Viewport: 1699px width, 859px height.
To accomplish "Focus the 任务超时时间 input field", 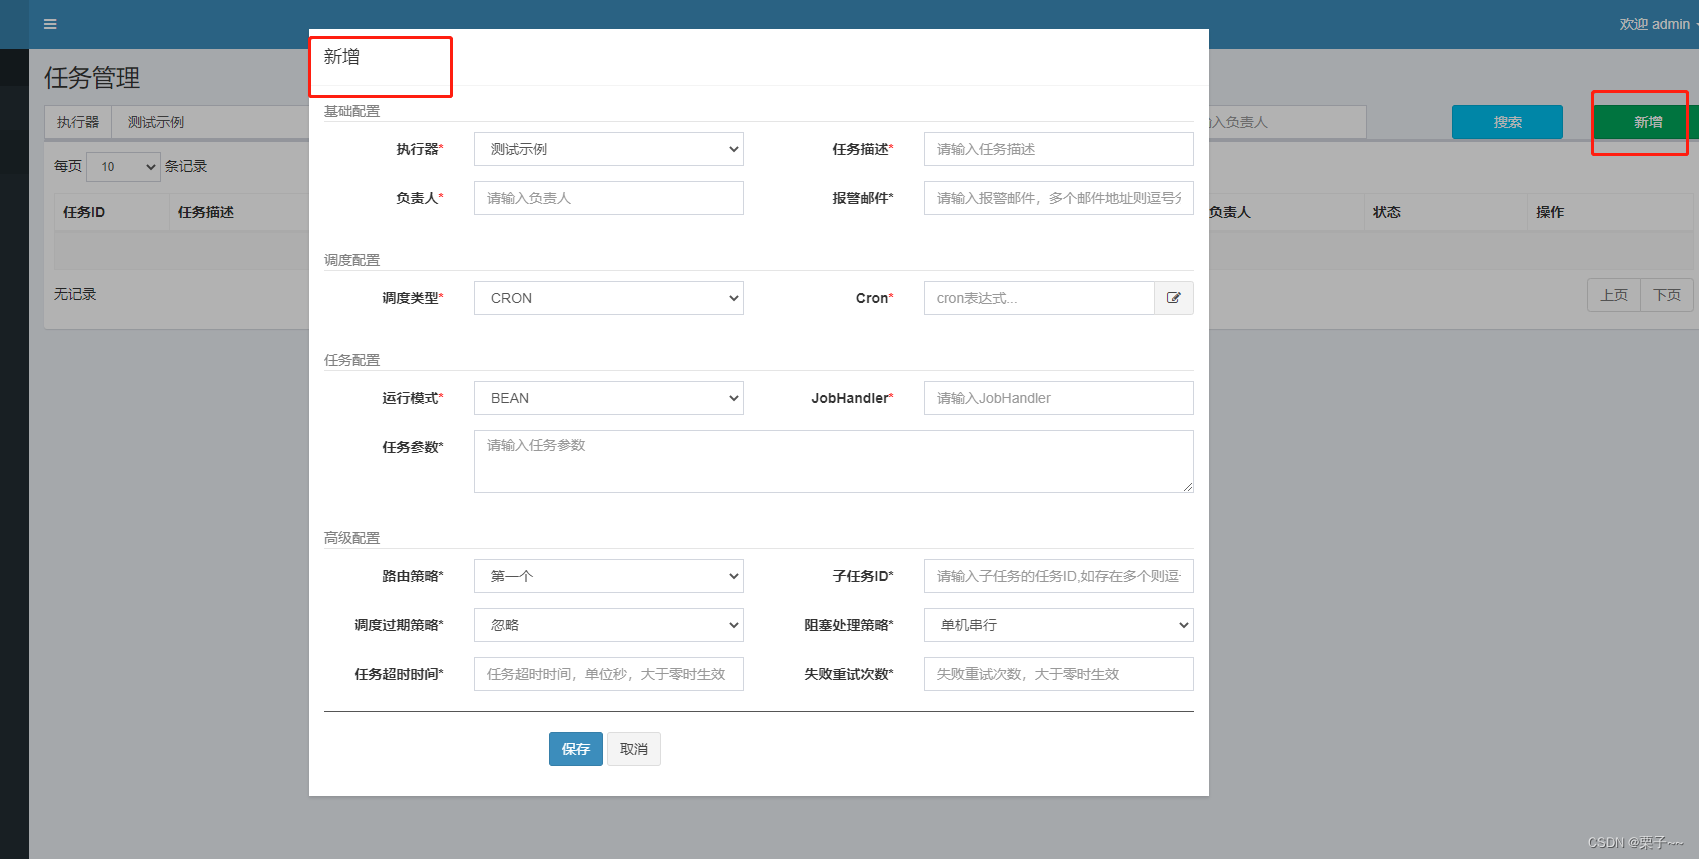I will (x=608, y=674).
